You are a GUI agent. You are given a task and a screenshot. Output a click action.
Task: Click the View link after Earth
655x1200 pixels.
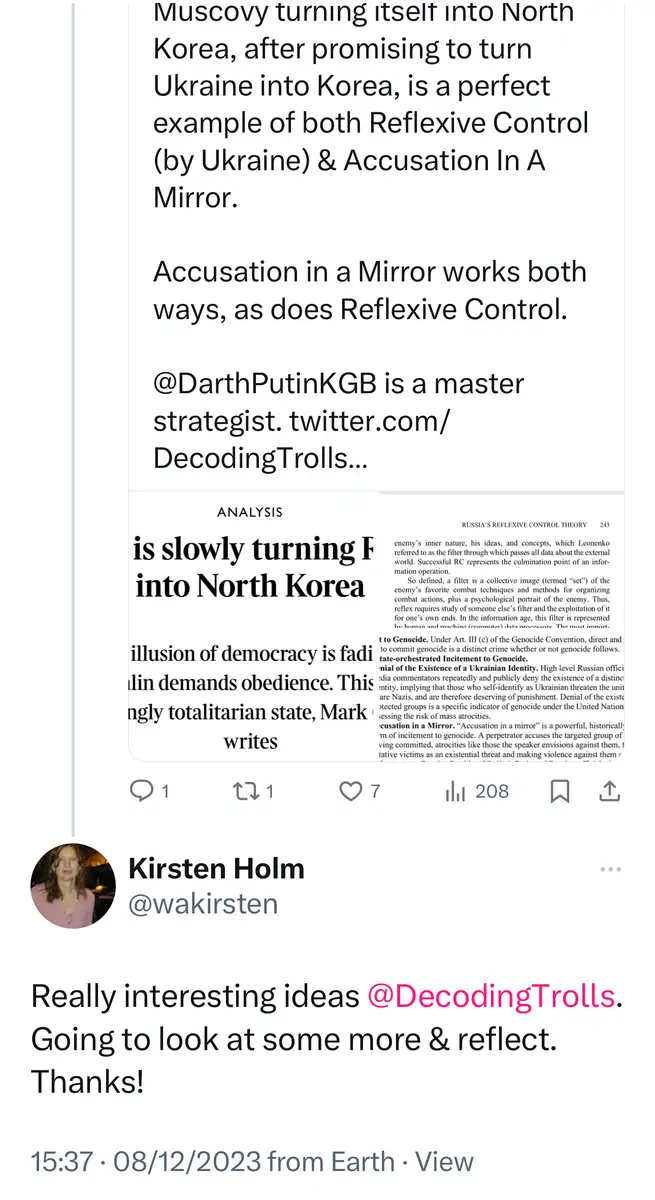click(444, 1161)
